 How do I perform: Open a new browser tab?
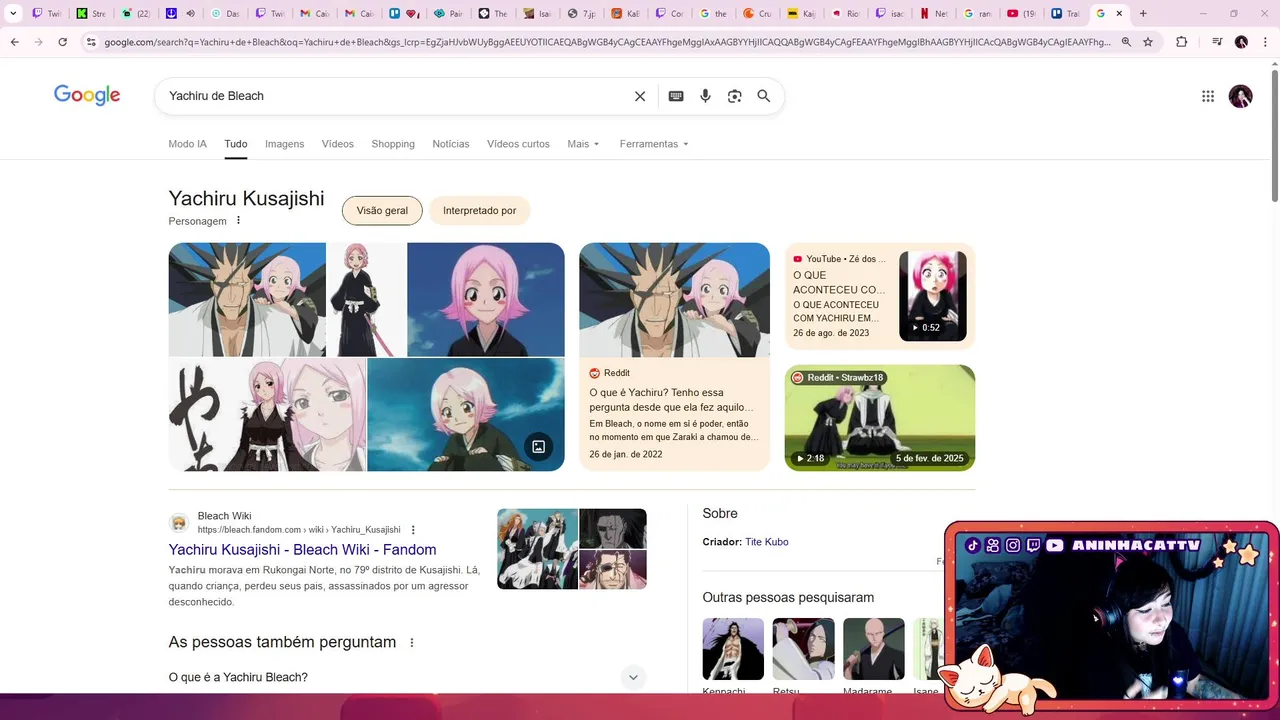click(x=1143, y=13)
